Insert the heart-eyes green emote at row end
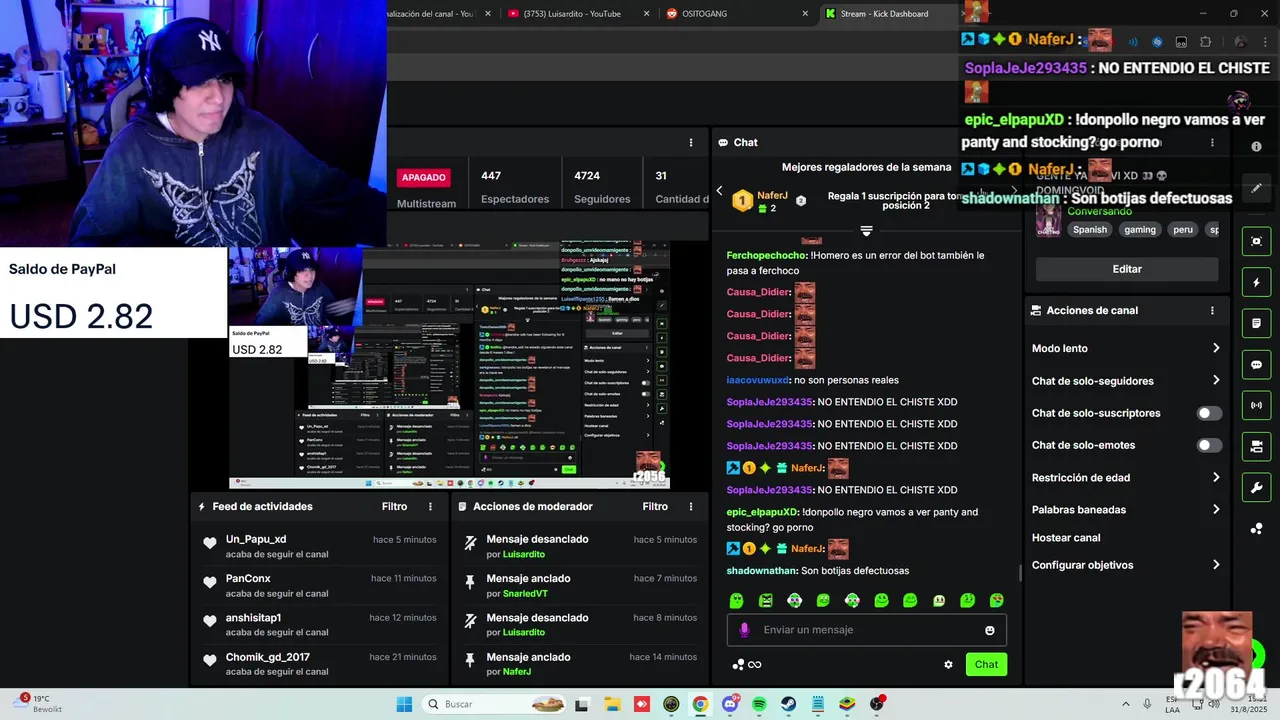 997,601
